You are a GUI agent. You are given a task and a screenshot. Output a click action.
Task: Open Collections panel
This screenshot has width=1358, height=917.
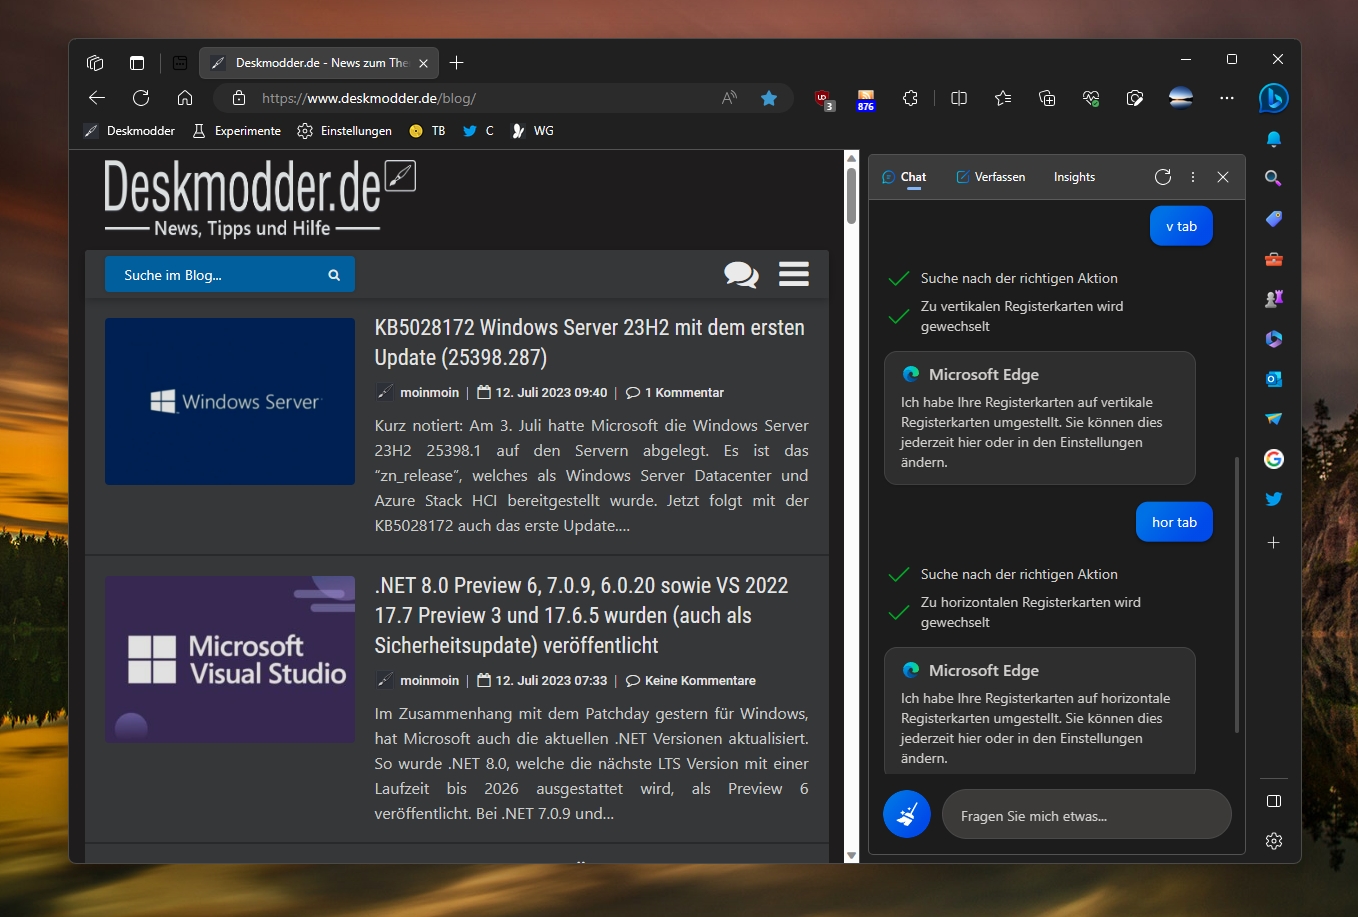(x=1047, y=98)
